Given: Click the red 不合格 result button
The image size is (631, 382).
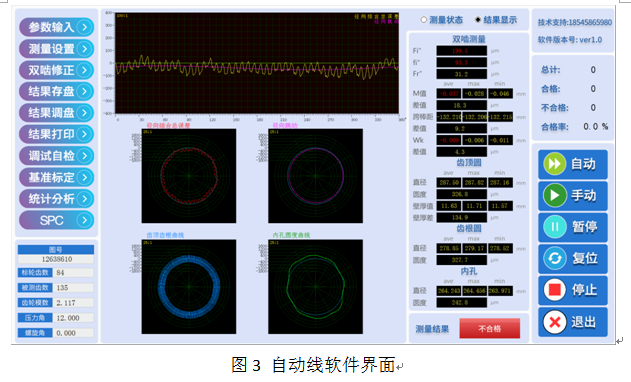Looking at the screenshot, I should [489, 329].
